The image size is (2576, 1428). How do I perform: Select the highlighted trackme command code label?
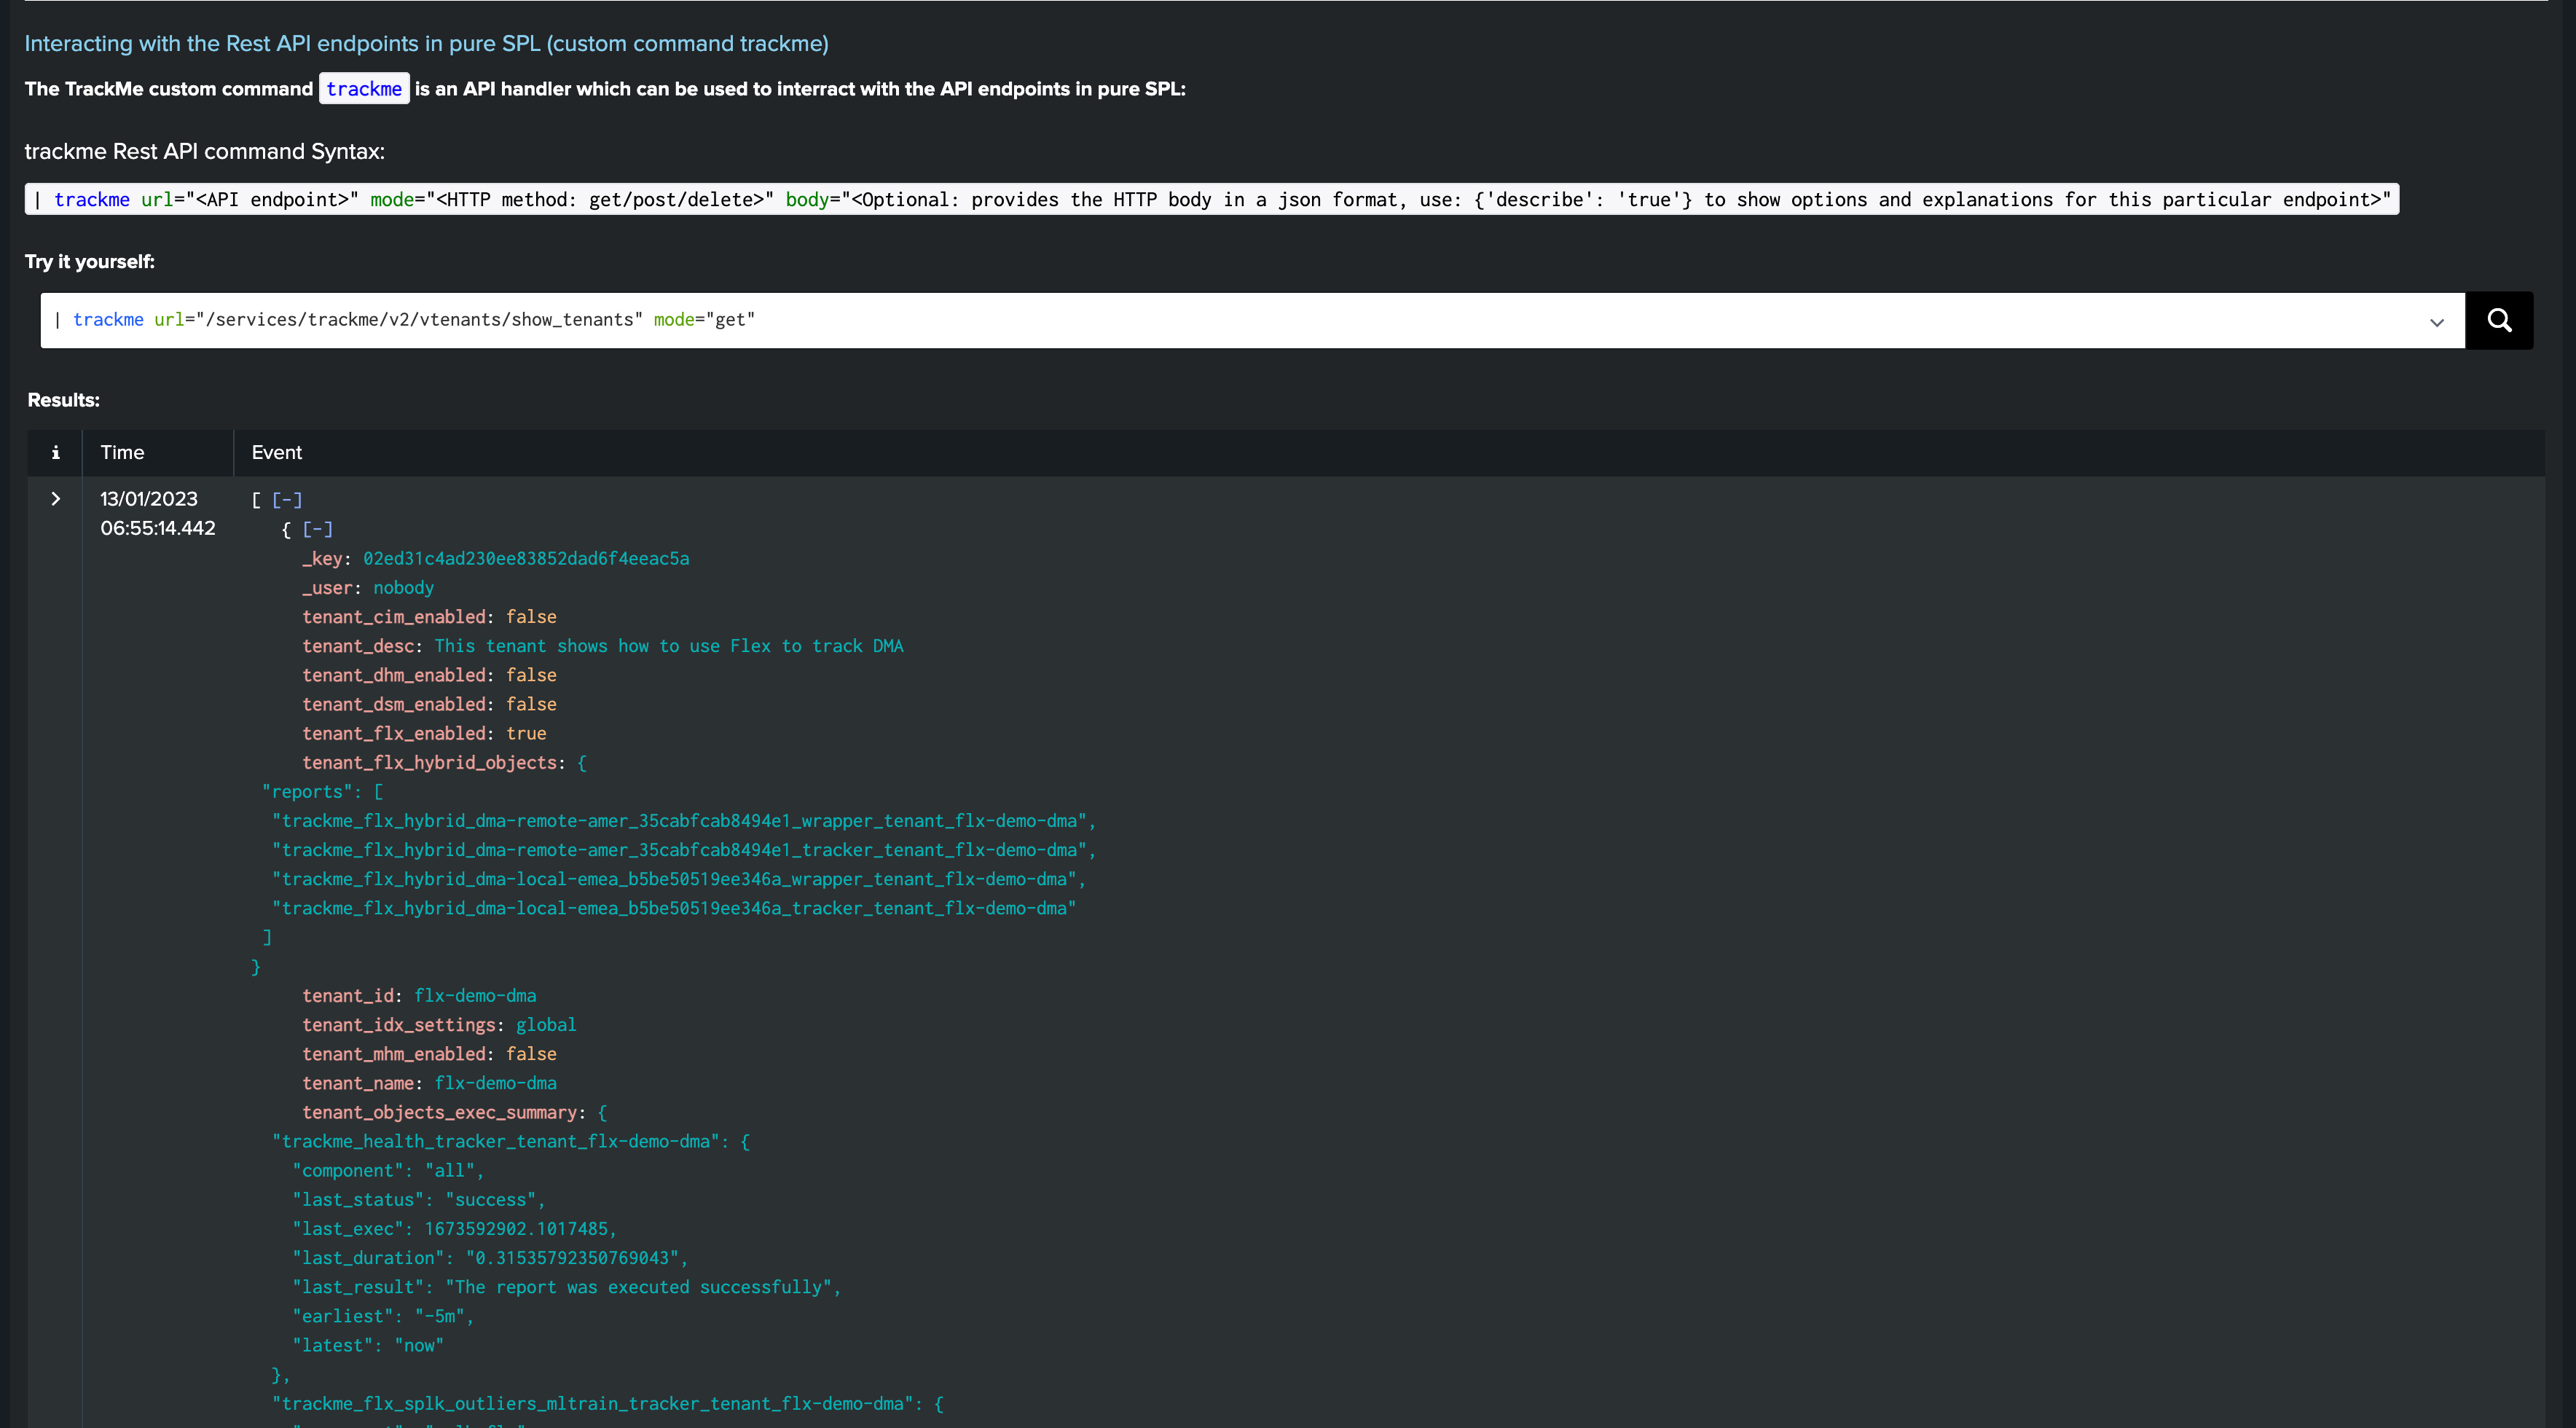tap(364, 89)
